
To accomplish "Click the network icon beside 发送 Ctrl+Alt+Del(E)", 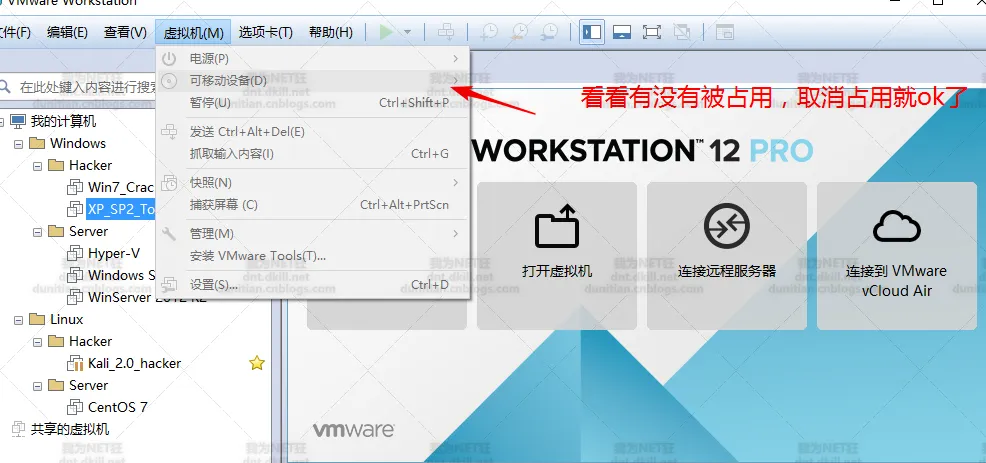I will click(x=169, y=132).
